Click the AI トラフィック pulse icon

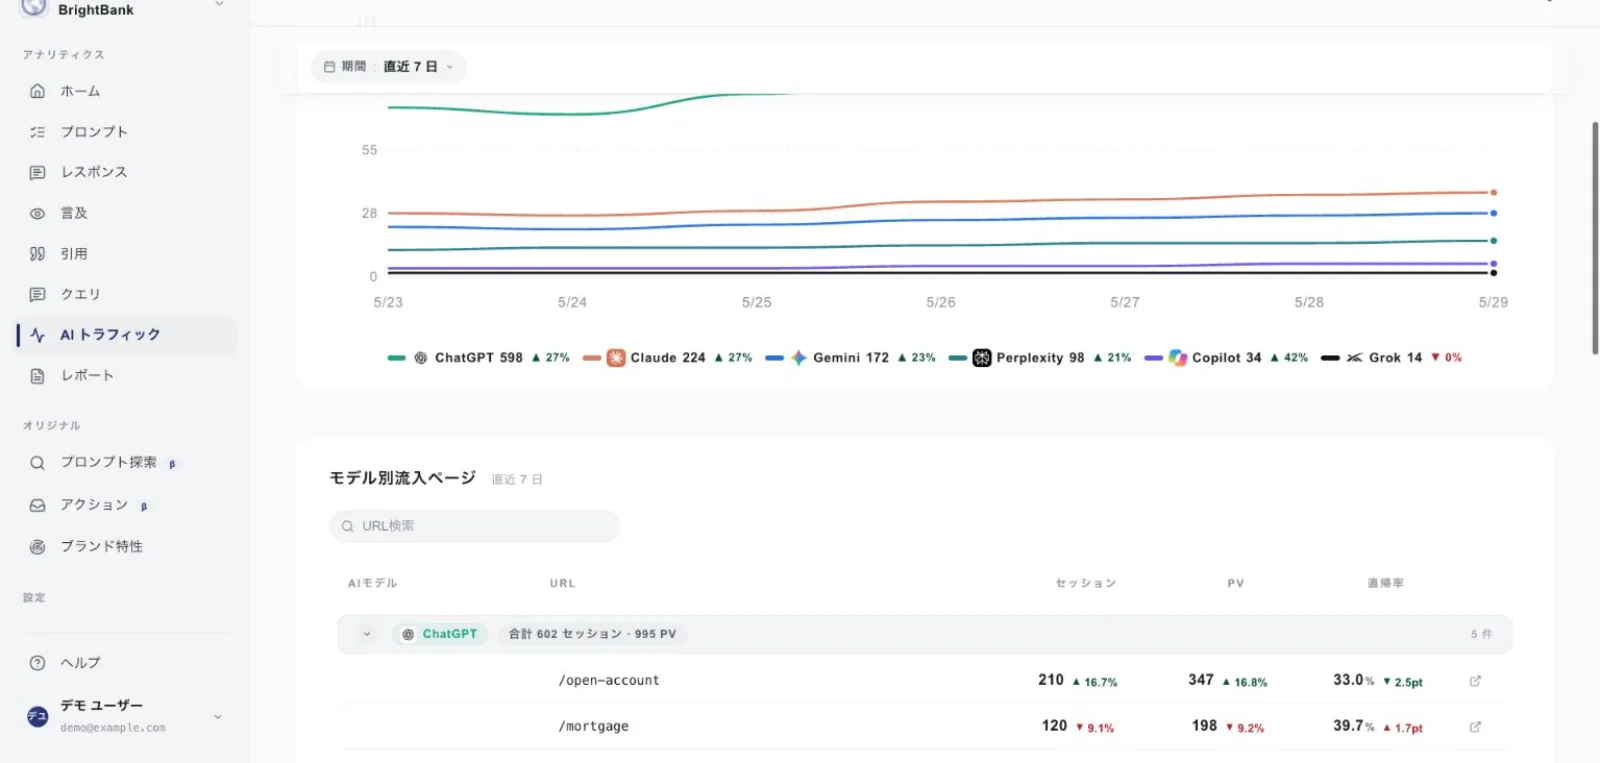point(37,335)
